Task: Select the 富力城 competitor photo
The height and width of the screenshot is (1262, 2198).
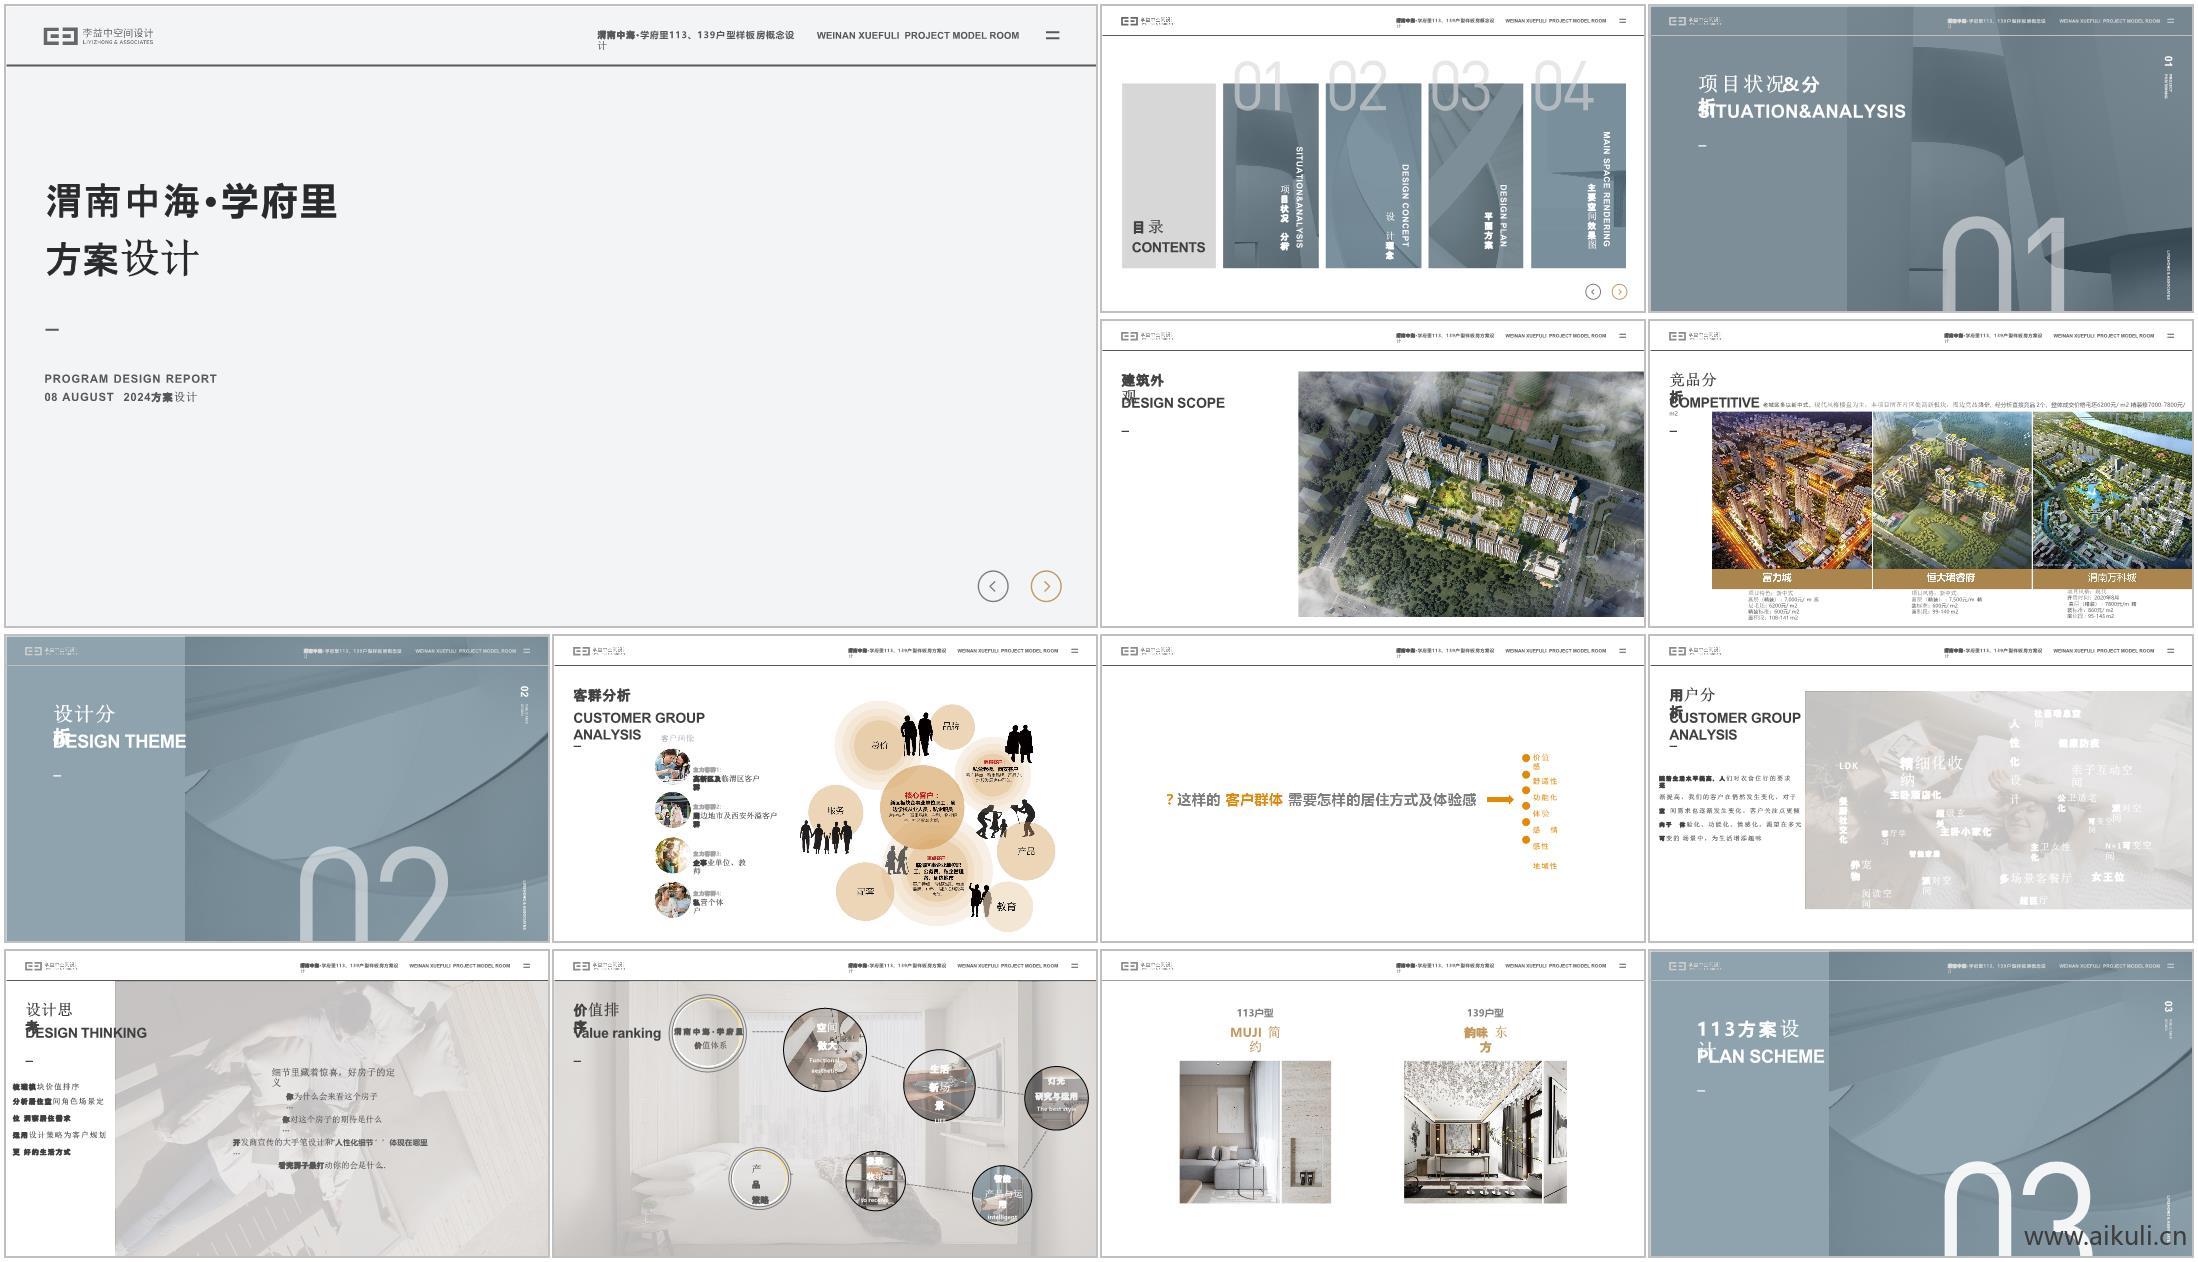Action: [x=1791, y=490]
